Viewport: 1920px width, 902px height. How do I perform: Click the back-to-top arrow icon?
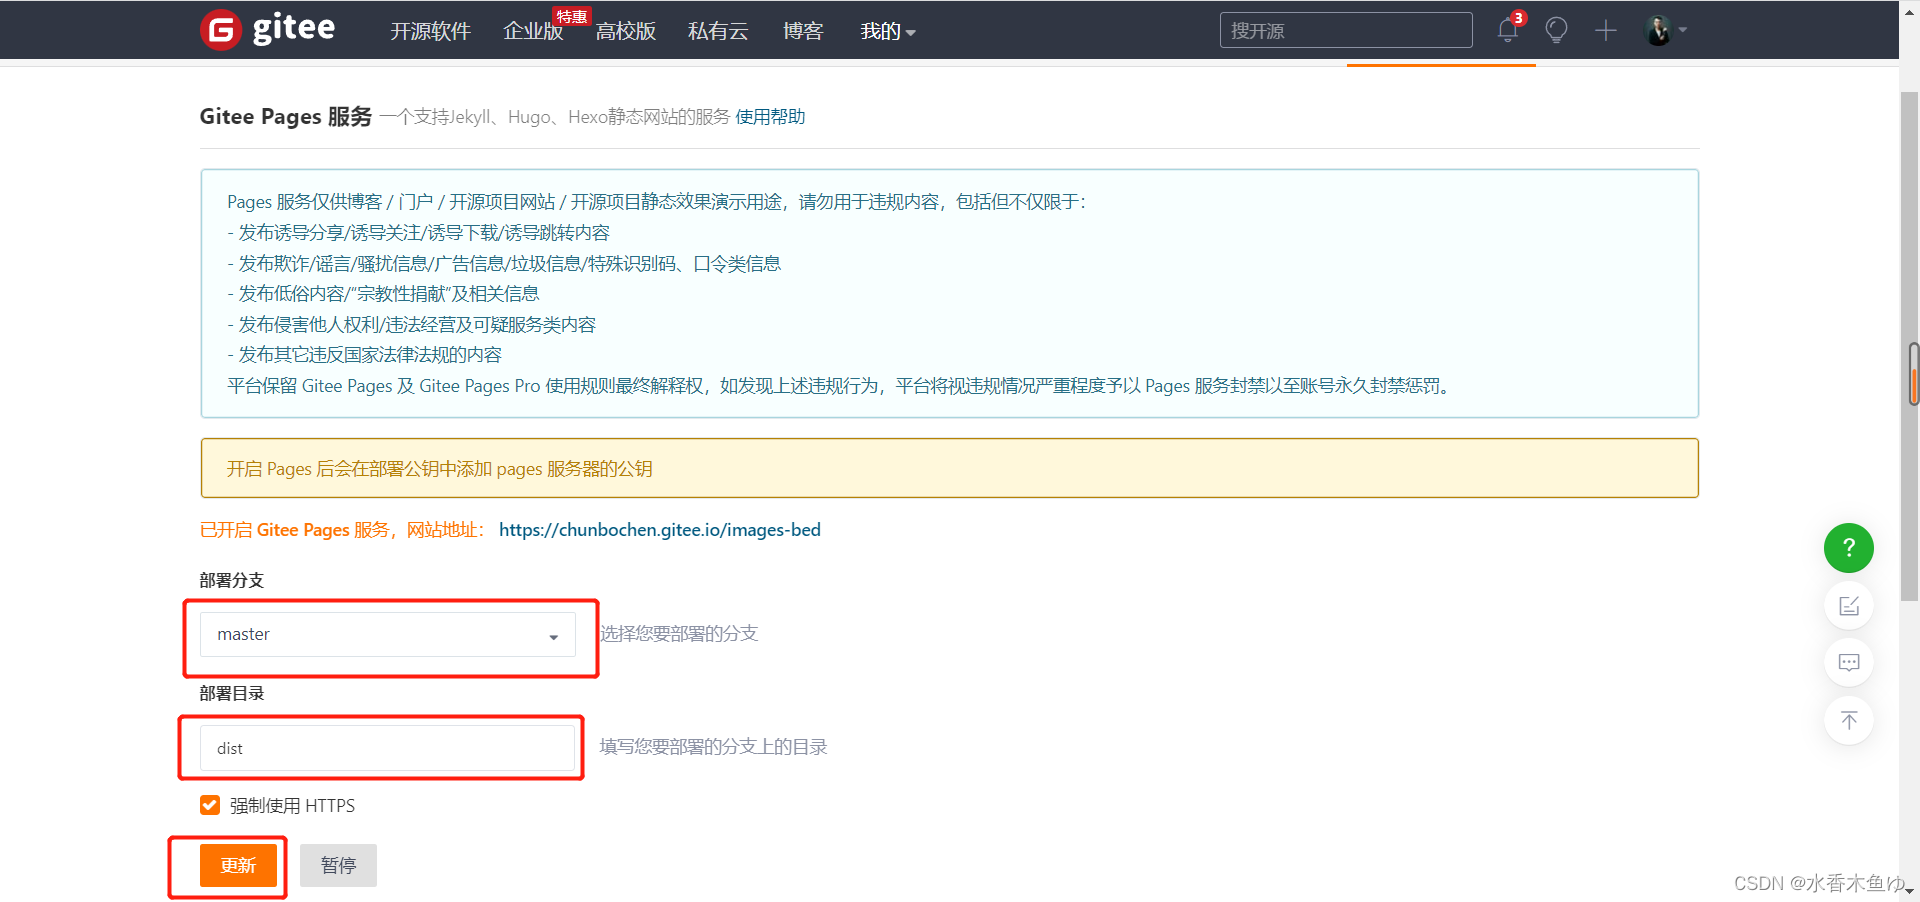[x=1849, y=720]
